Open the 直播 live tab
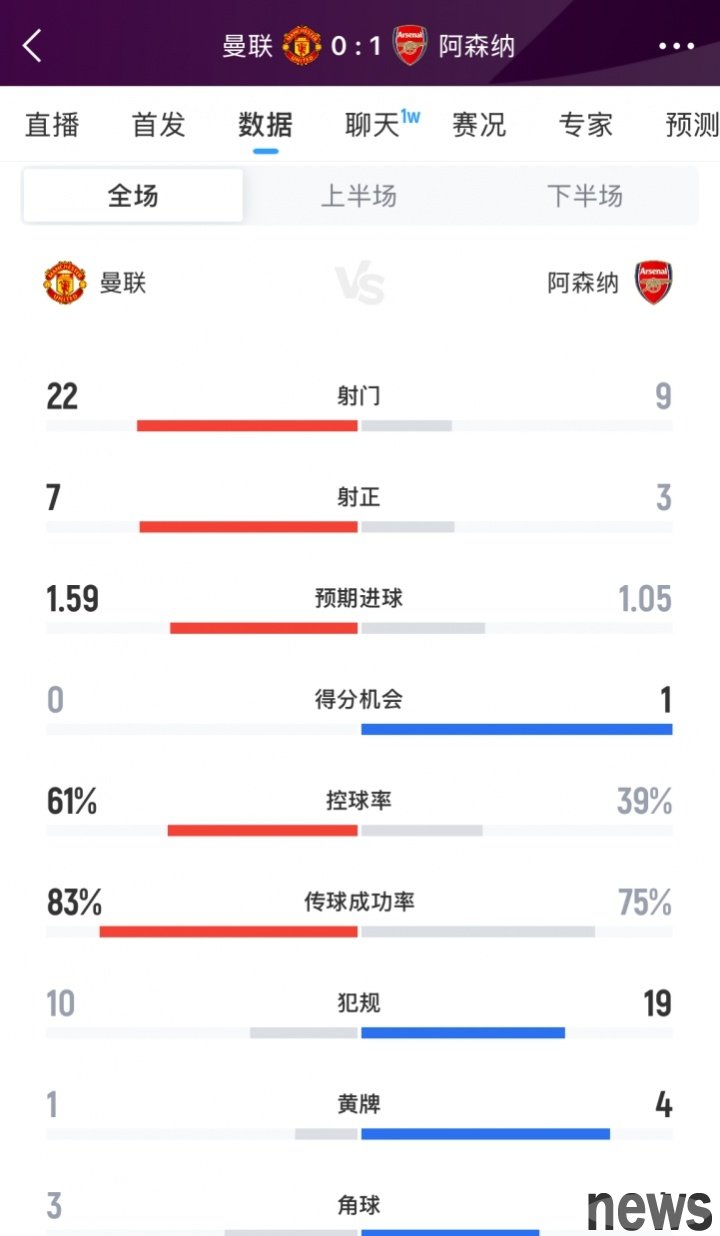Screen dimensions: 720x1236 pyautogui.click(x=52, y=125)
